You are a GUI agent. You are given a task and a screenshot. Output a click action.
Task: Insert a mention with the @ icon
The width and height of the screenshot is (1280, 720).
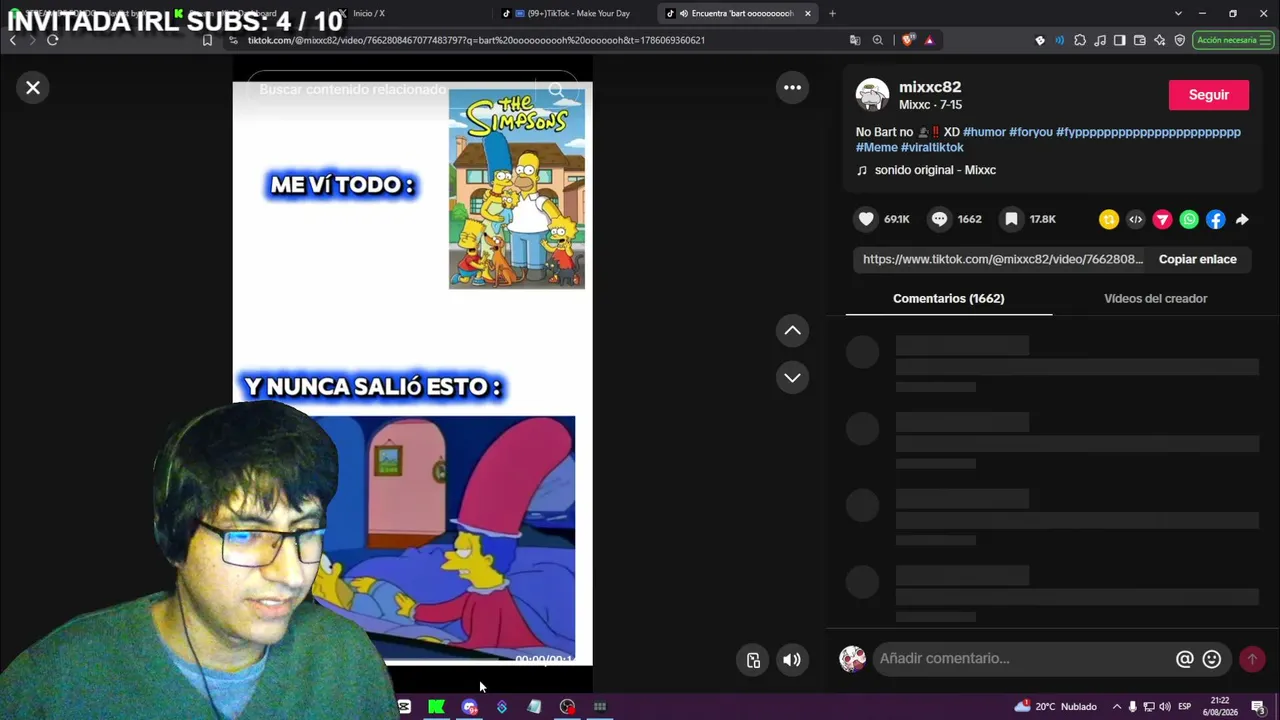coord(1185,659)
